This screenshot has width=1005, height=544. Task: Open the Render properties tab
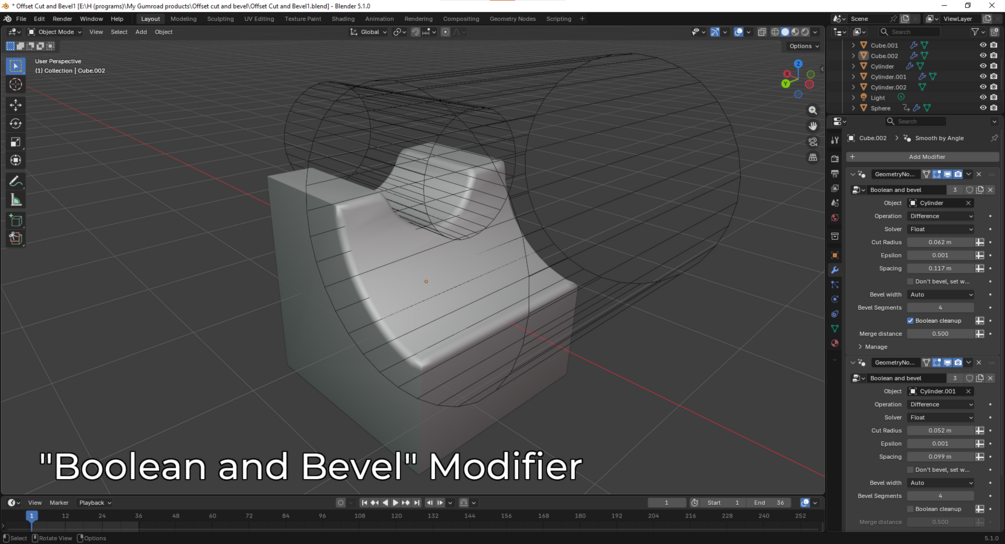tap(835, 158)
